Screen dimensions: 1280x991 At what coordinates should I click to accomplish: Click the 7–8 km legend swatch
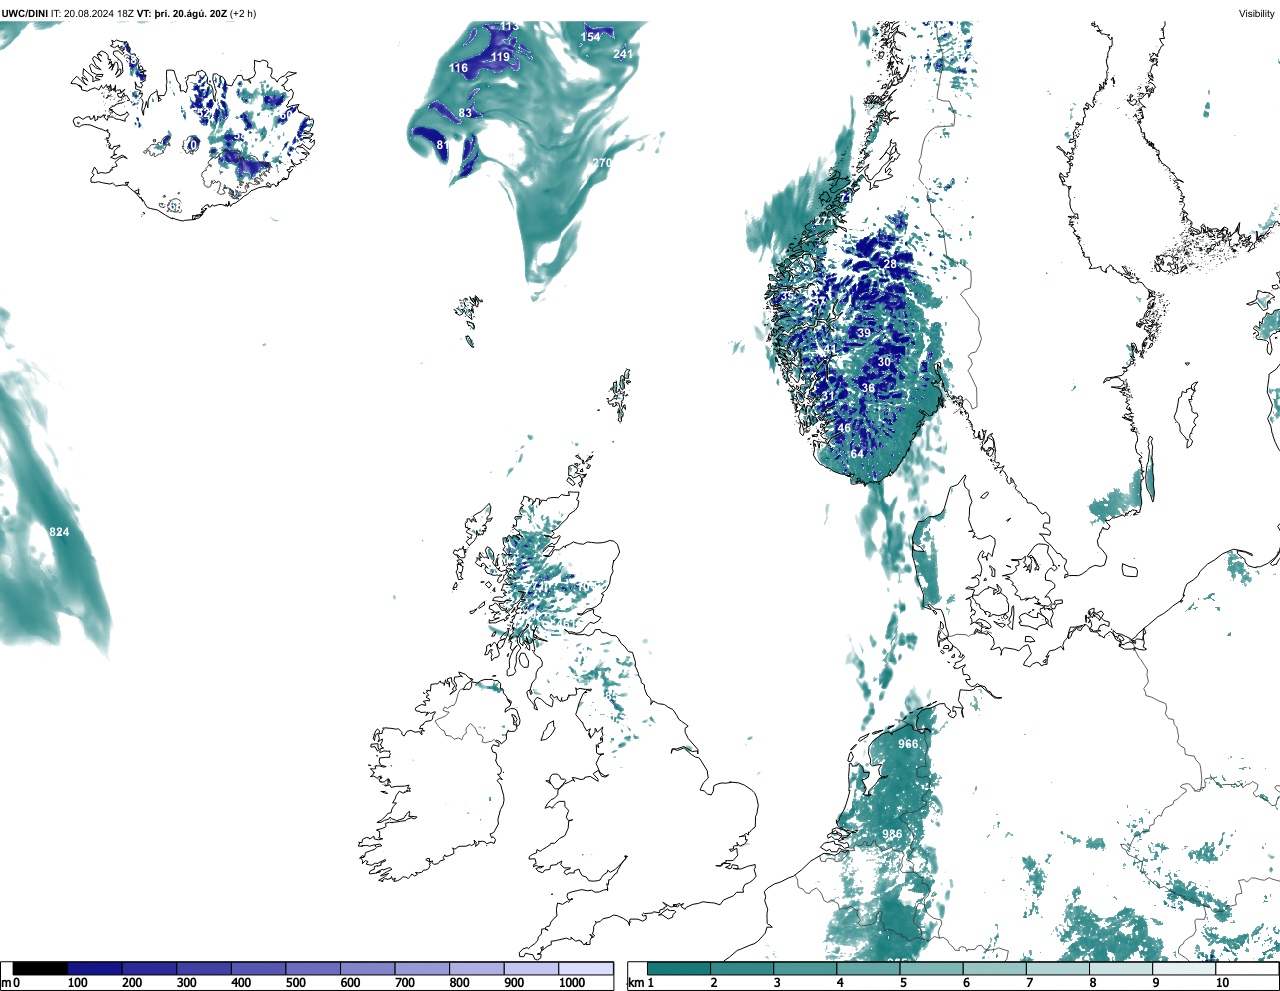1057,968
